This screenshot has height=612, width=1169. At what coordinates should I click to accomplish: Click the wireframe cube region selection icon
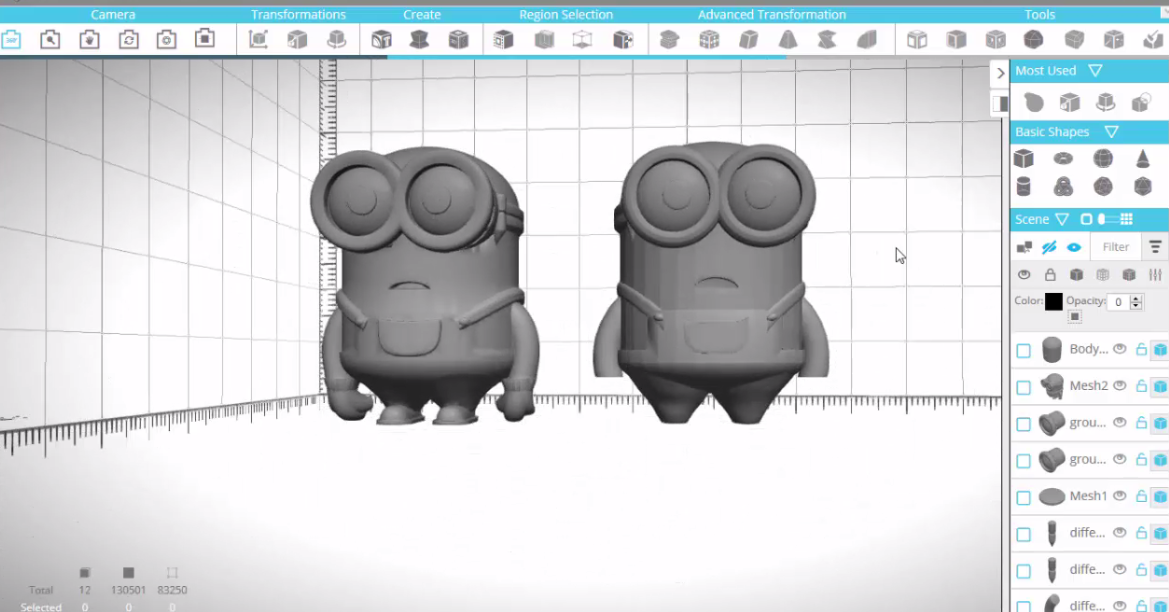click(x=582, y=40)
